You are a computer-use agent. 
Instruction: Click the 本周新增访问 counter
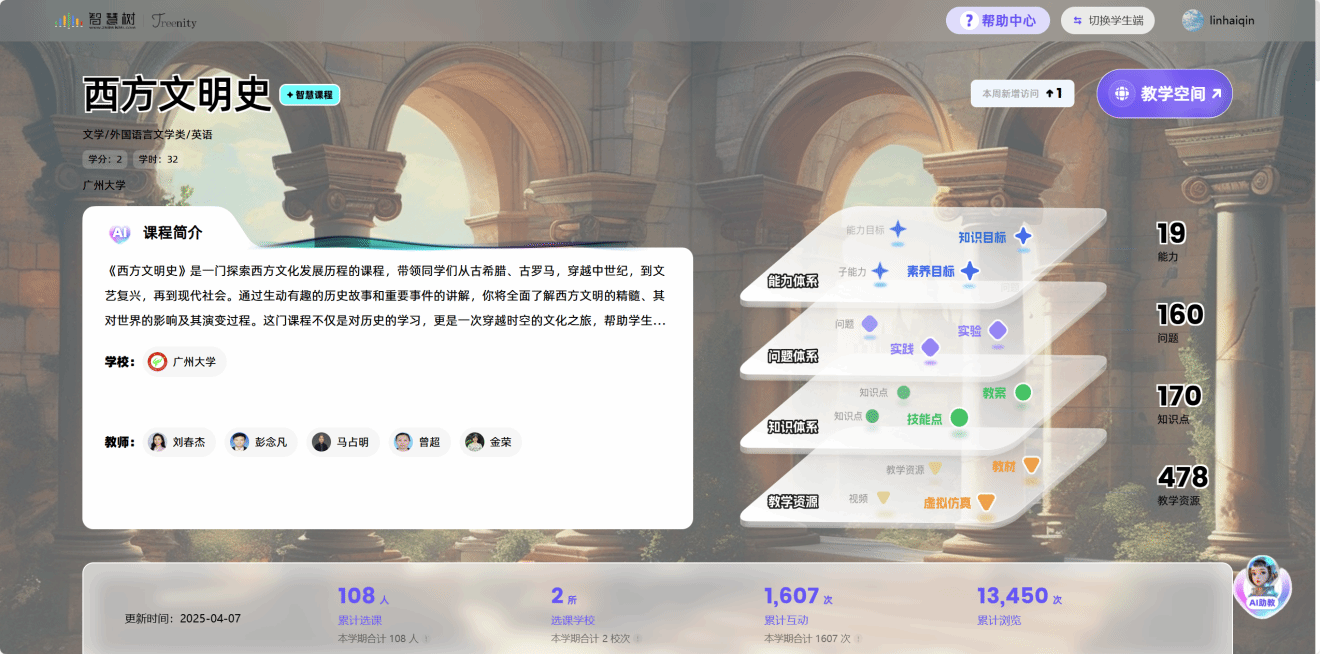coord(1022,93)
